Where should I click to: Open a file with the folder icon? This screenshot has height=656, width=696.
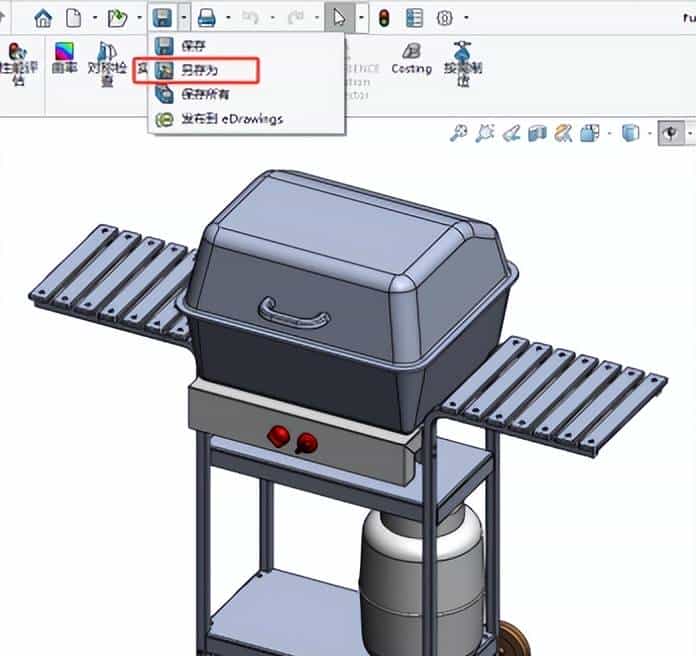click(x=117, y=18)
